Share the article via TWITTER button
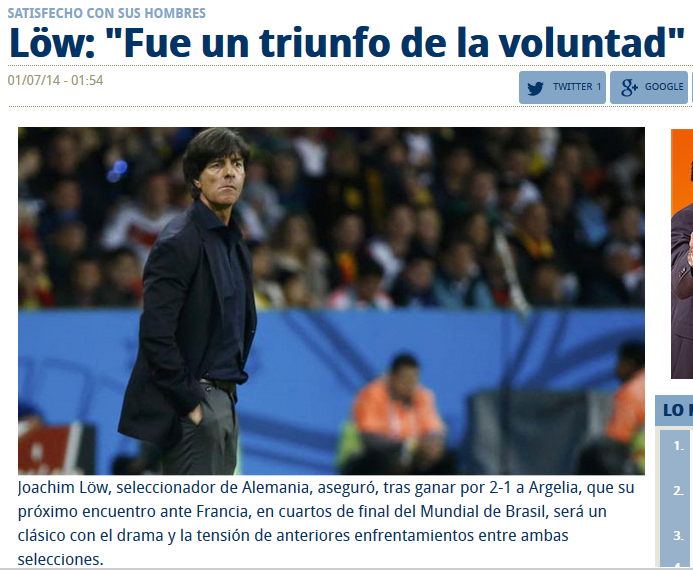Viewport: 693px width, 570px height. point(562,87)
